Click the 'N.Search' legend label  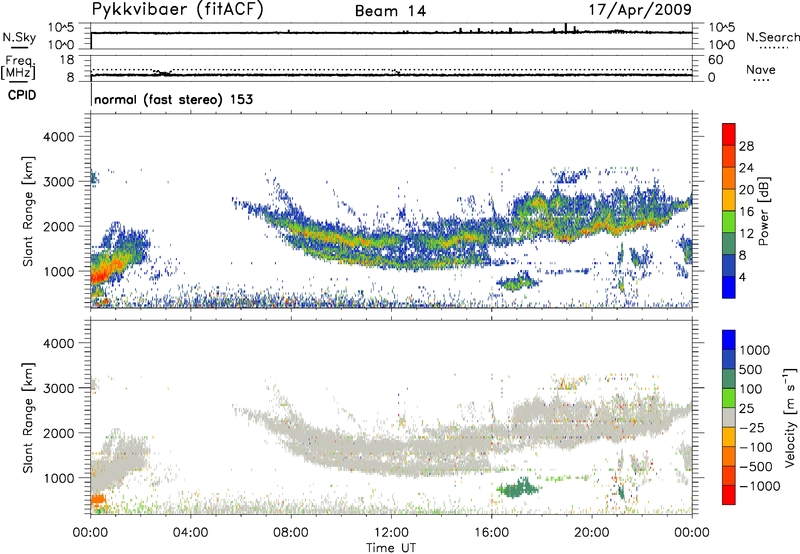[772, 37]
